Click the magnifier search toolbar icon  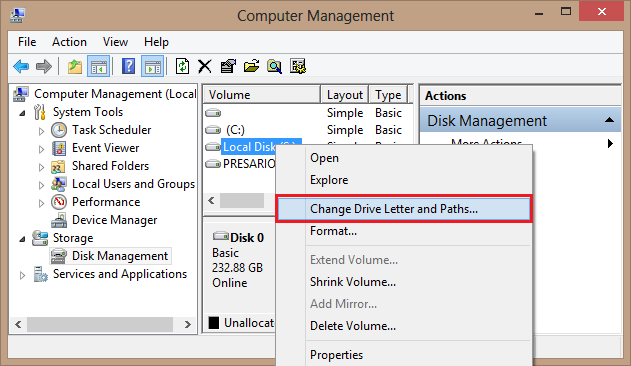[274, 66]
